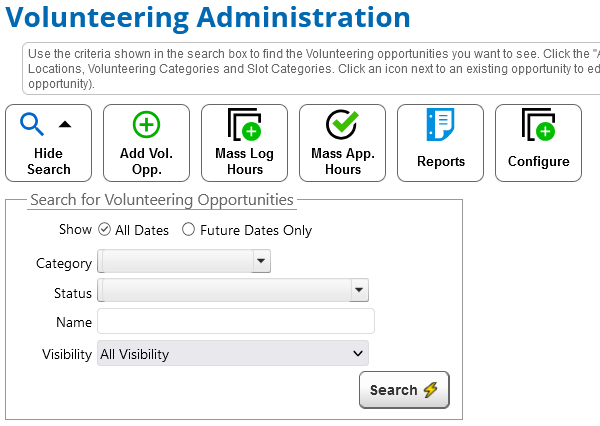The image size is (600, 426).
Task: Click the magnifying glass Hide Search icon
Action: click(32, 124)
